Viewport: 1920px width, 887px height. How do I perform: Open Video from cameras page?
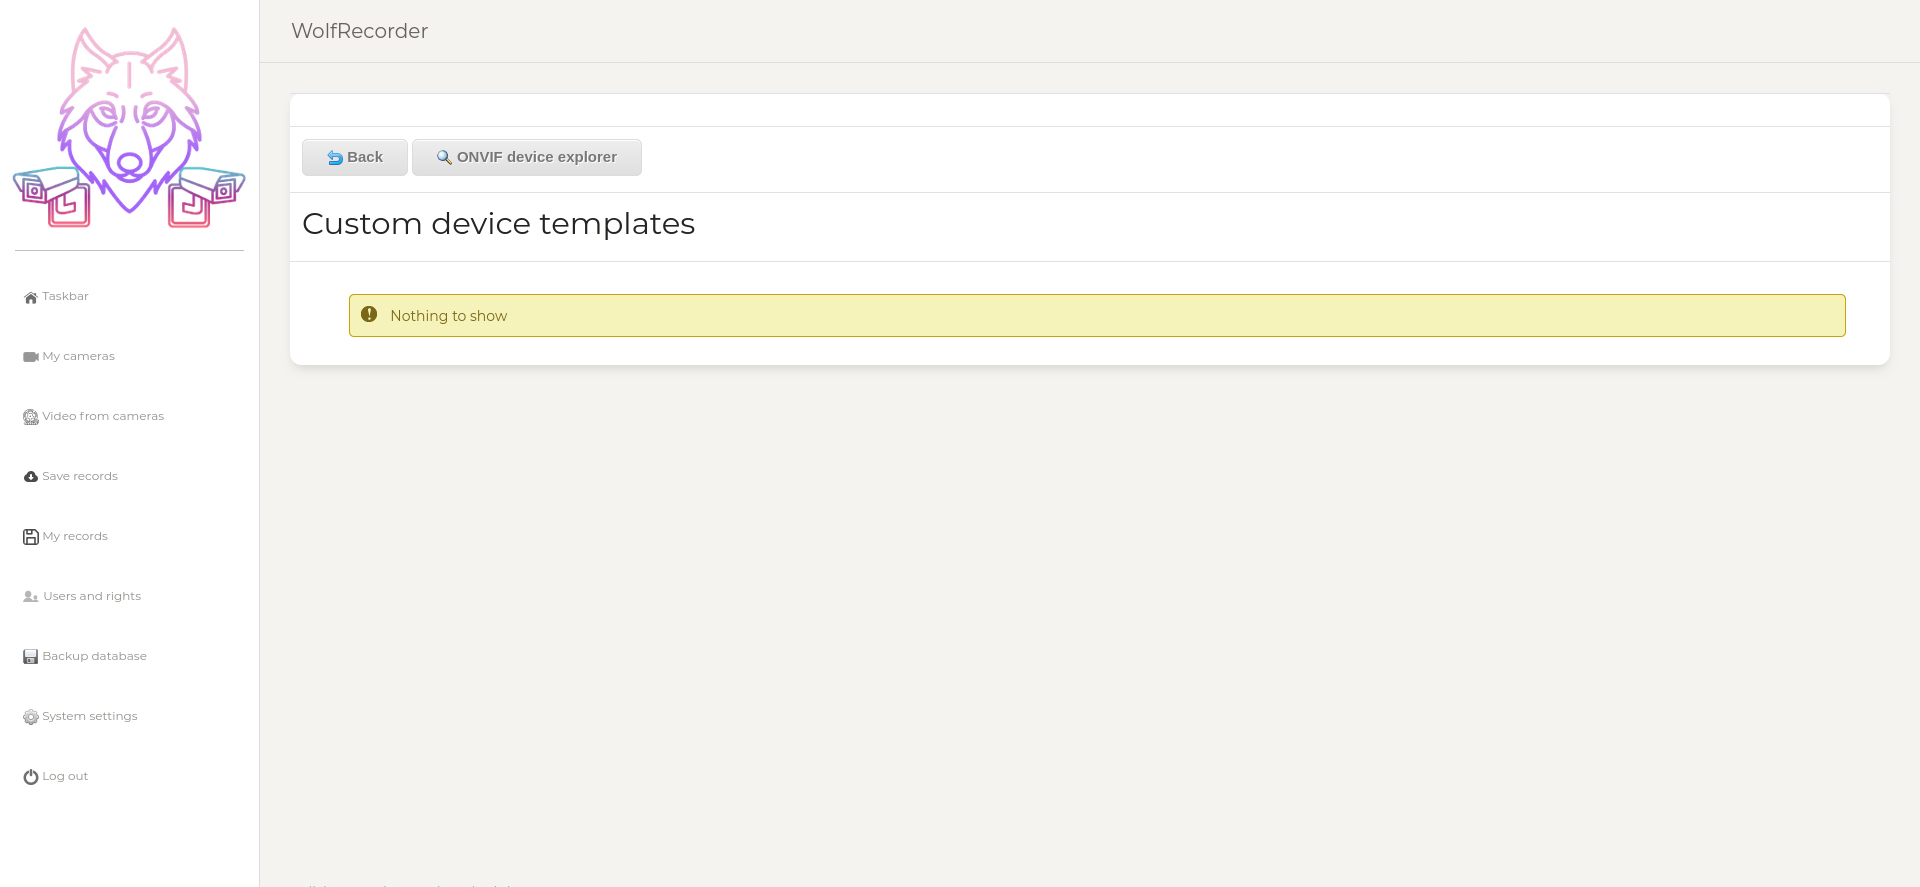click(103, 416)
